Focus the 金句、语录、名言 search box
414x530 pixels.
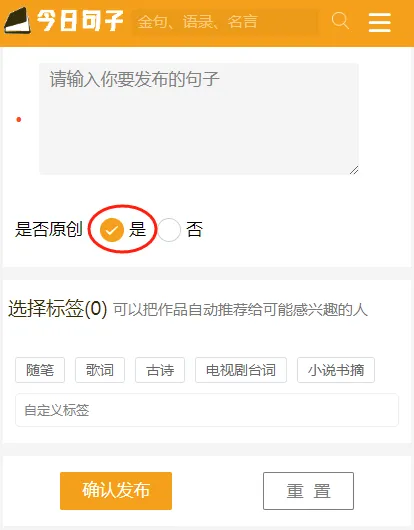[x=225, y=22]
